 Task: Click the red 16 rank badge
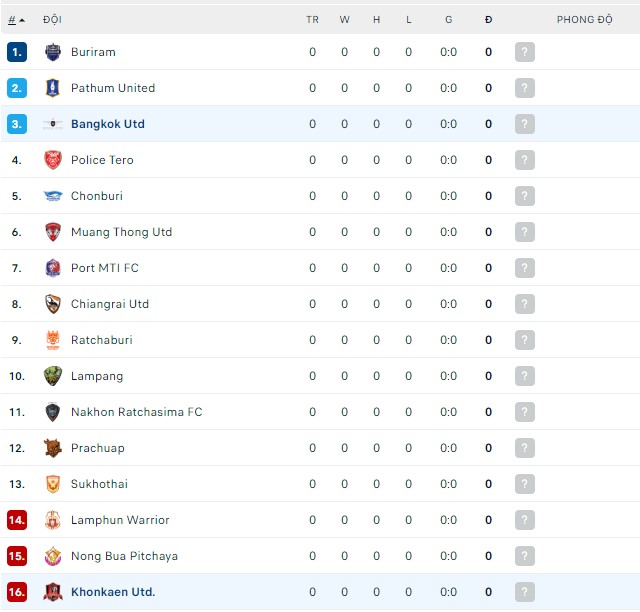pyautogui.click(x=16, y=592)
